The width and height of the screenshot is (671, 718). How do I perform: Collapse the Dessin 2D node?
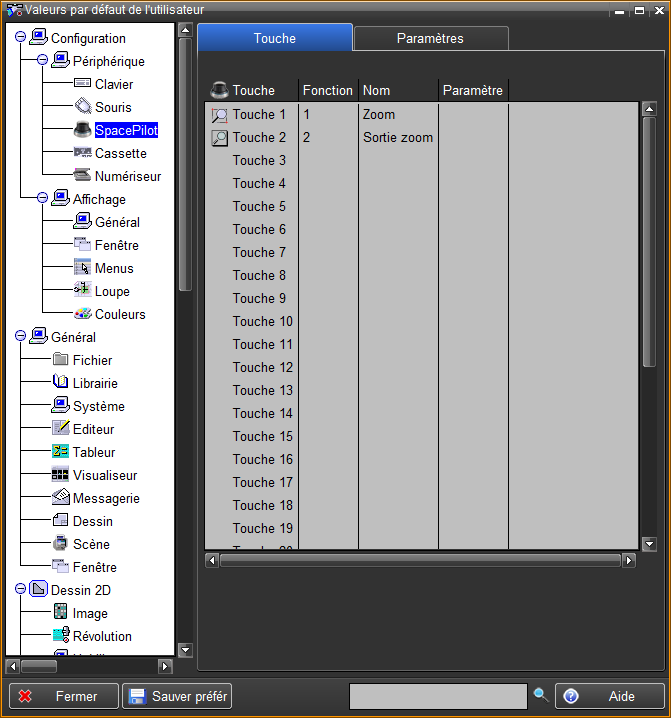click(20, 590)
